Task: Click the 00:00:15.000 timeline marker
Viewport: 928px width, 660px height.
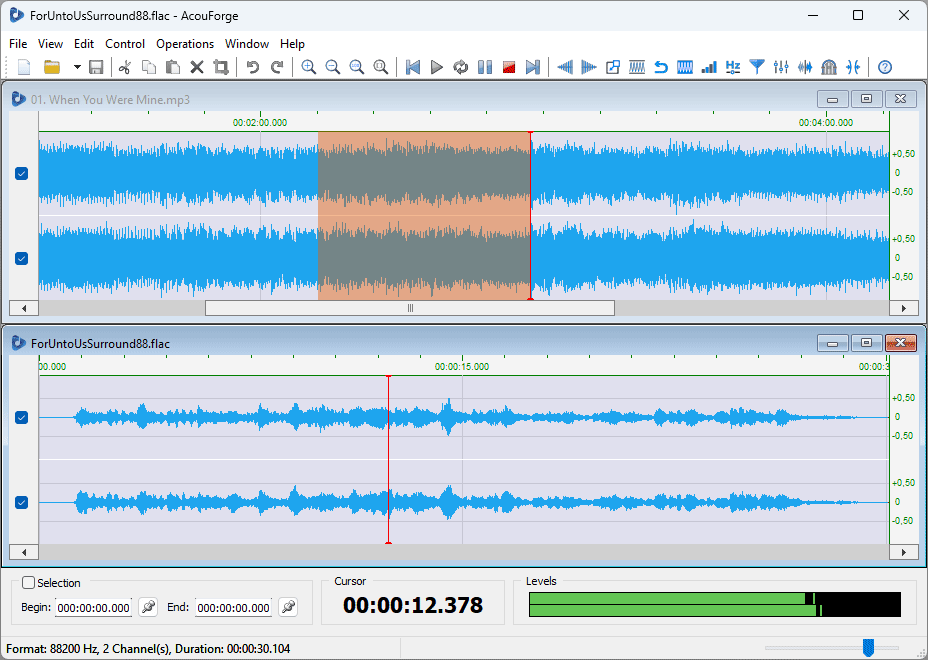Action: [x=462, y=366]
